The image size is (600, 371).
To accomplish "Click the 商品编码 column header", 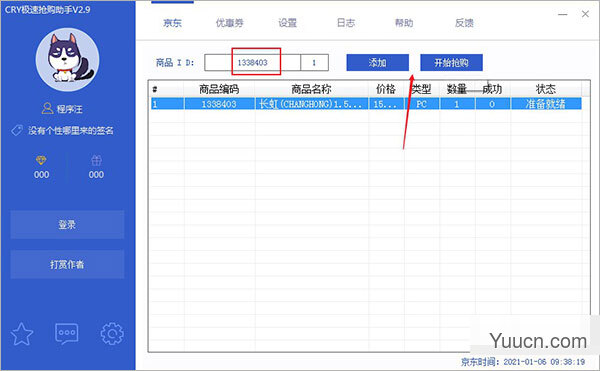I will point(219,89).
